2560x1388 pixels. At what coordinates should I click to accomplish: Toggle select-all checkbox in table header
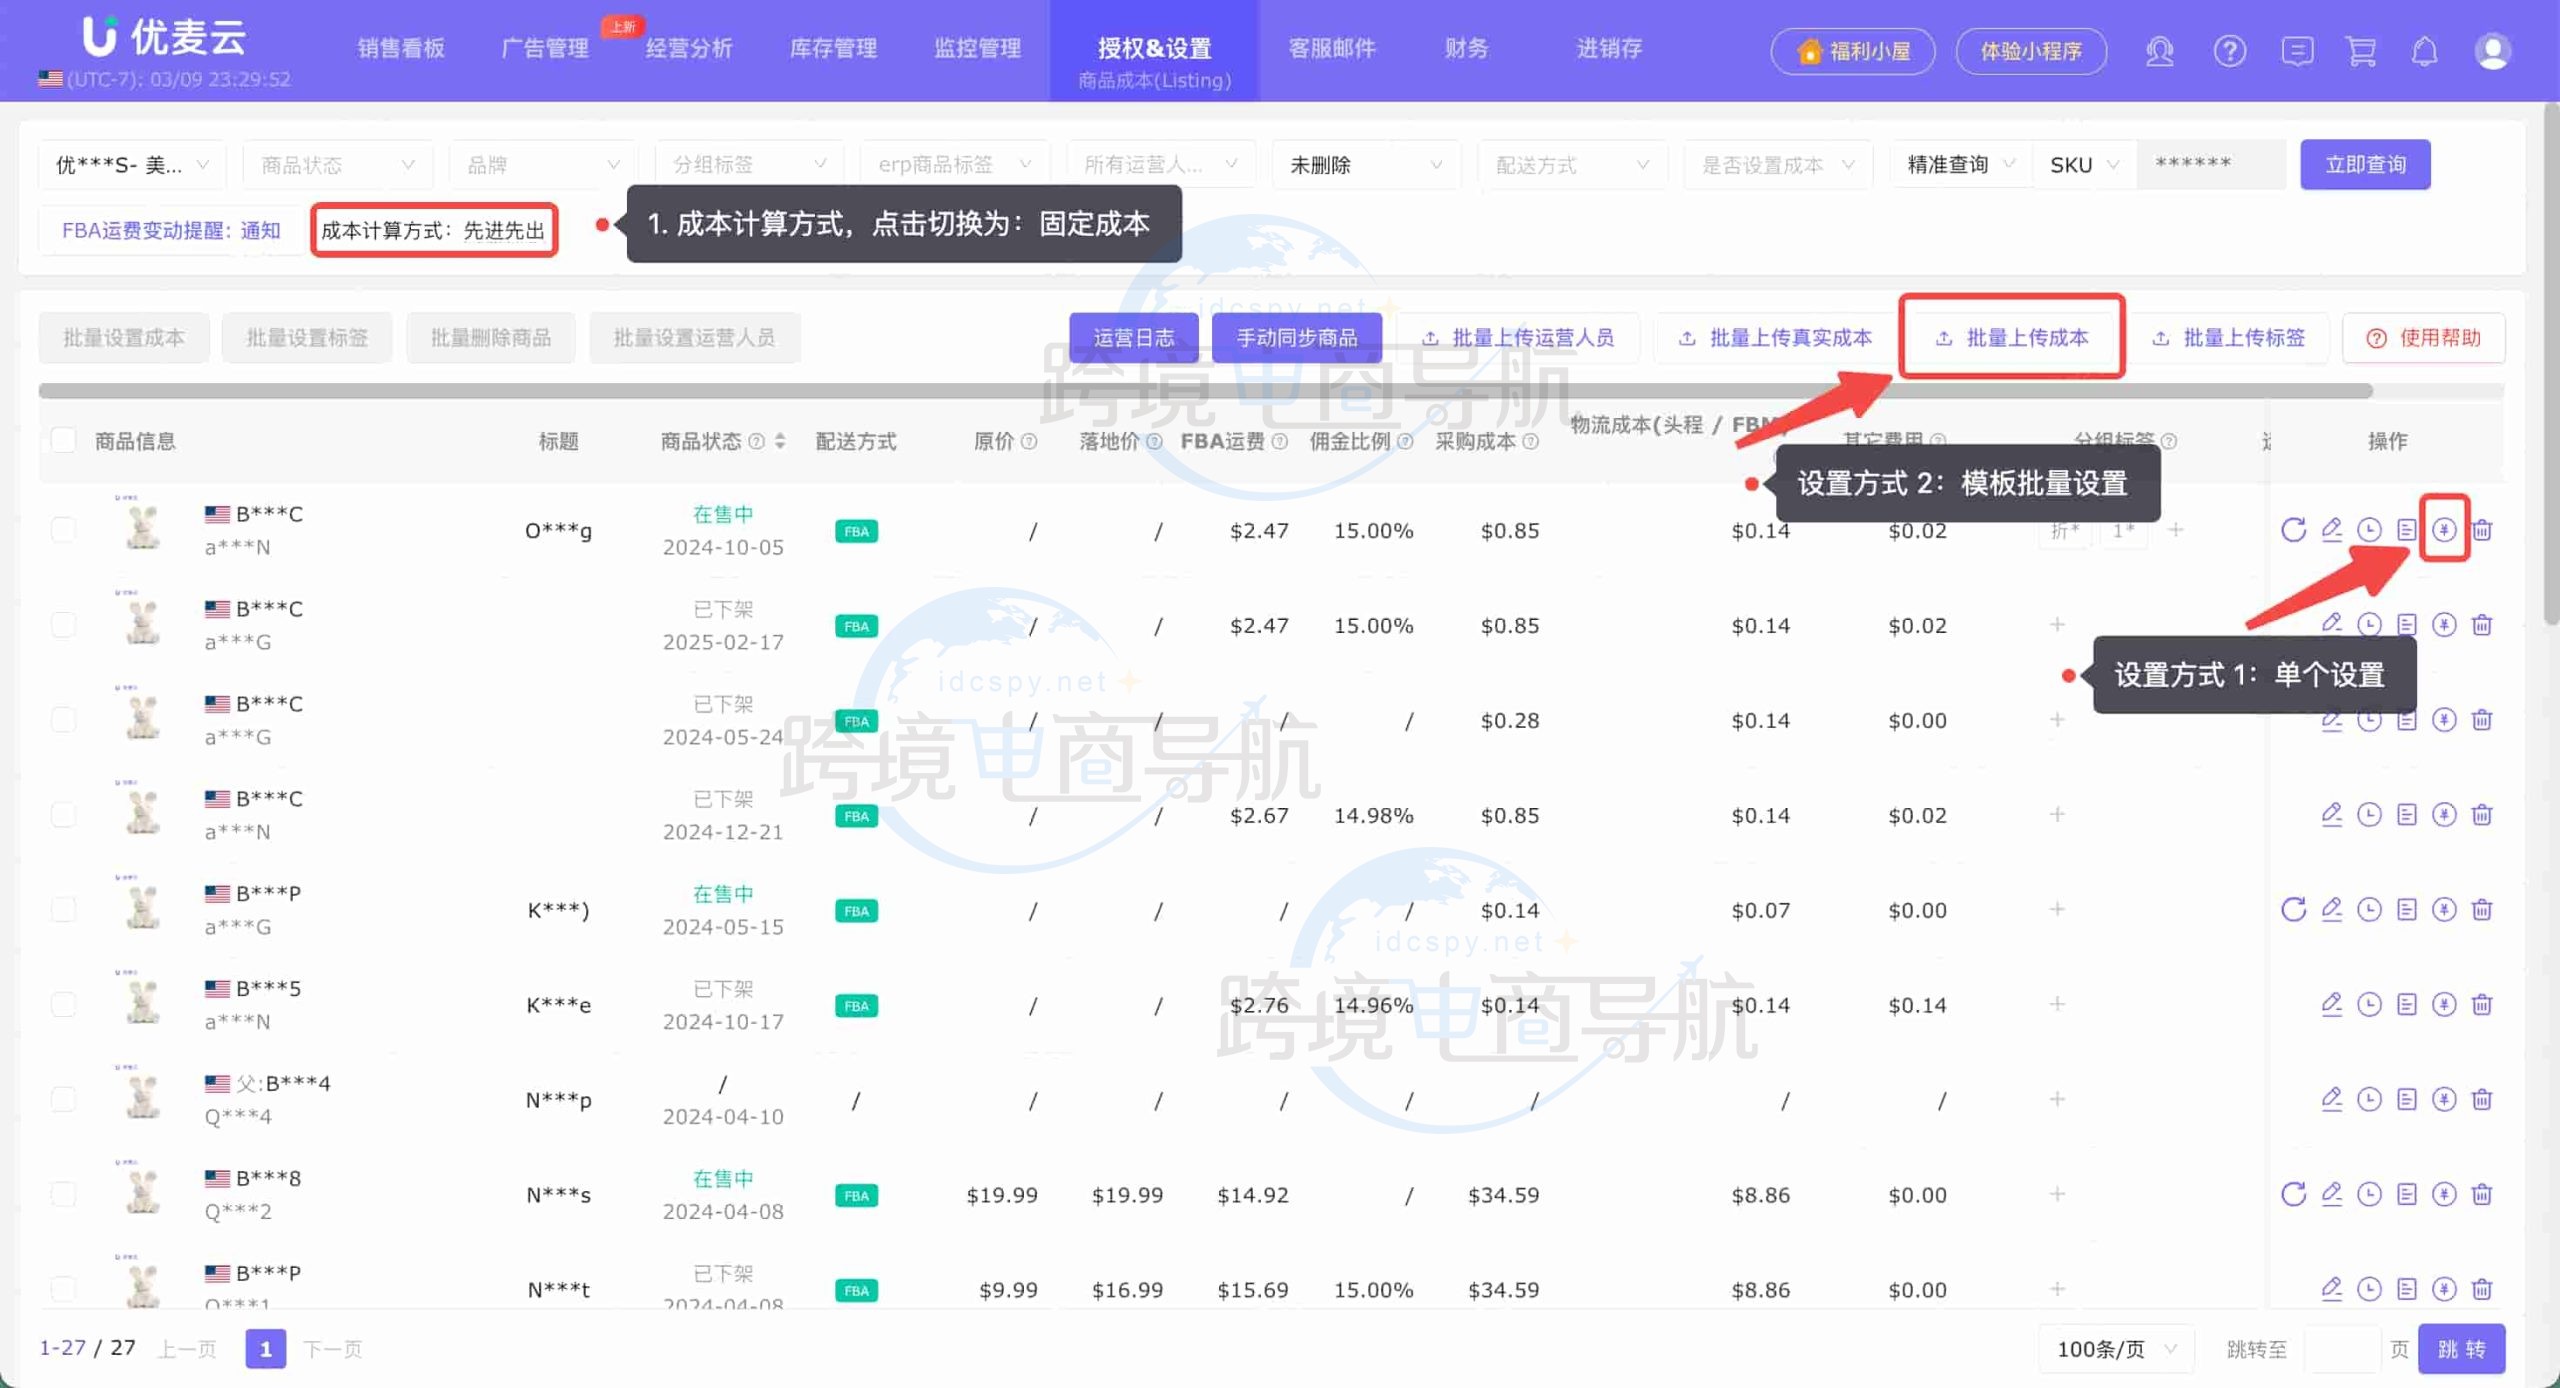coord(63,440)
